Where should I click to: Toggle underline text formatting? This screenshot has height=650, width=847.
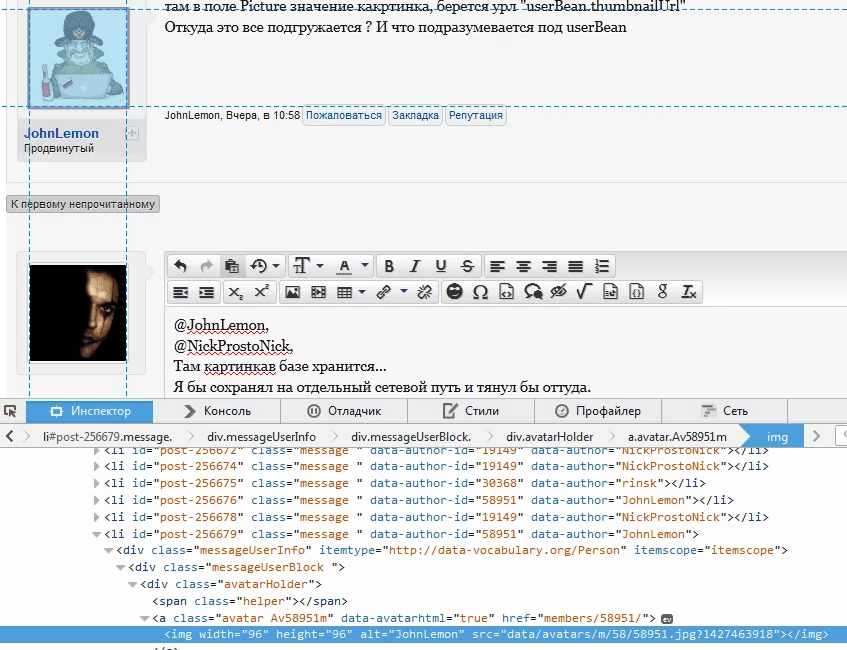441,266
